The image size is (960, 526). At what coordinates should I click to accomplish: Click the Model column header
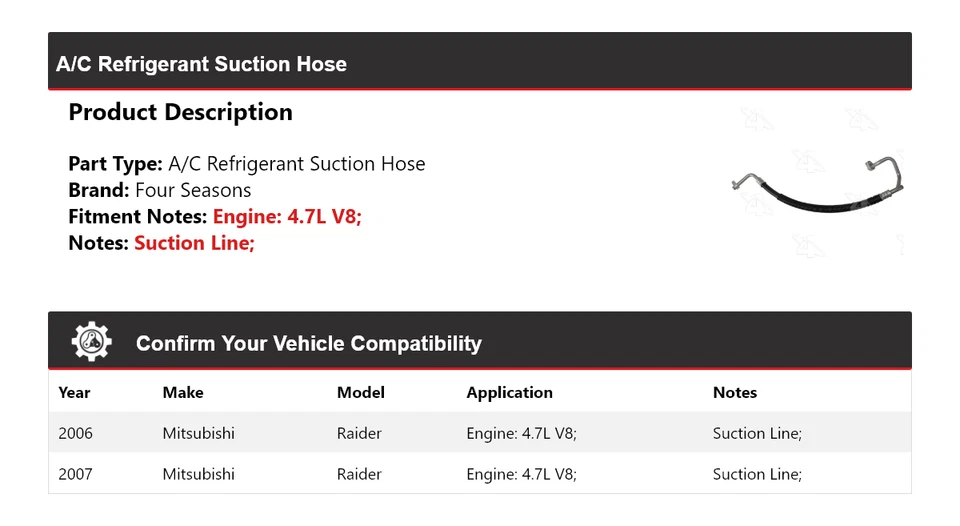pos(360,393)
